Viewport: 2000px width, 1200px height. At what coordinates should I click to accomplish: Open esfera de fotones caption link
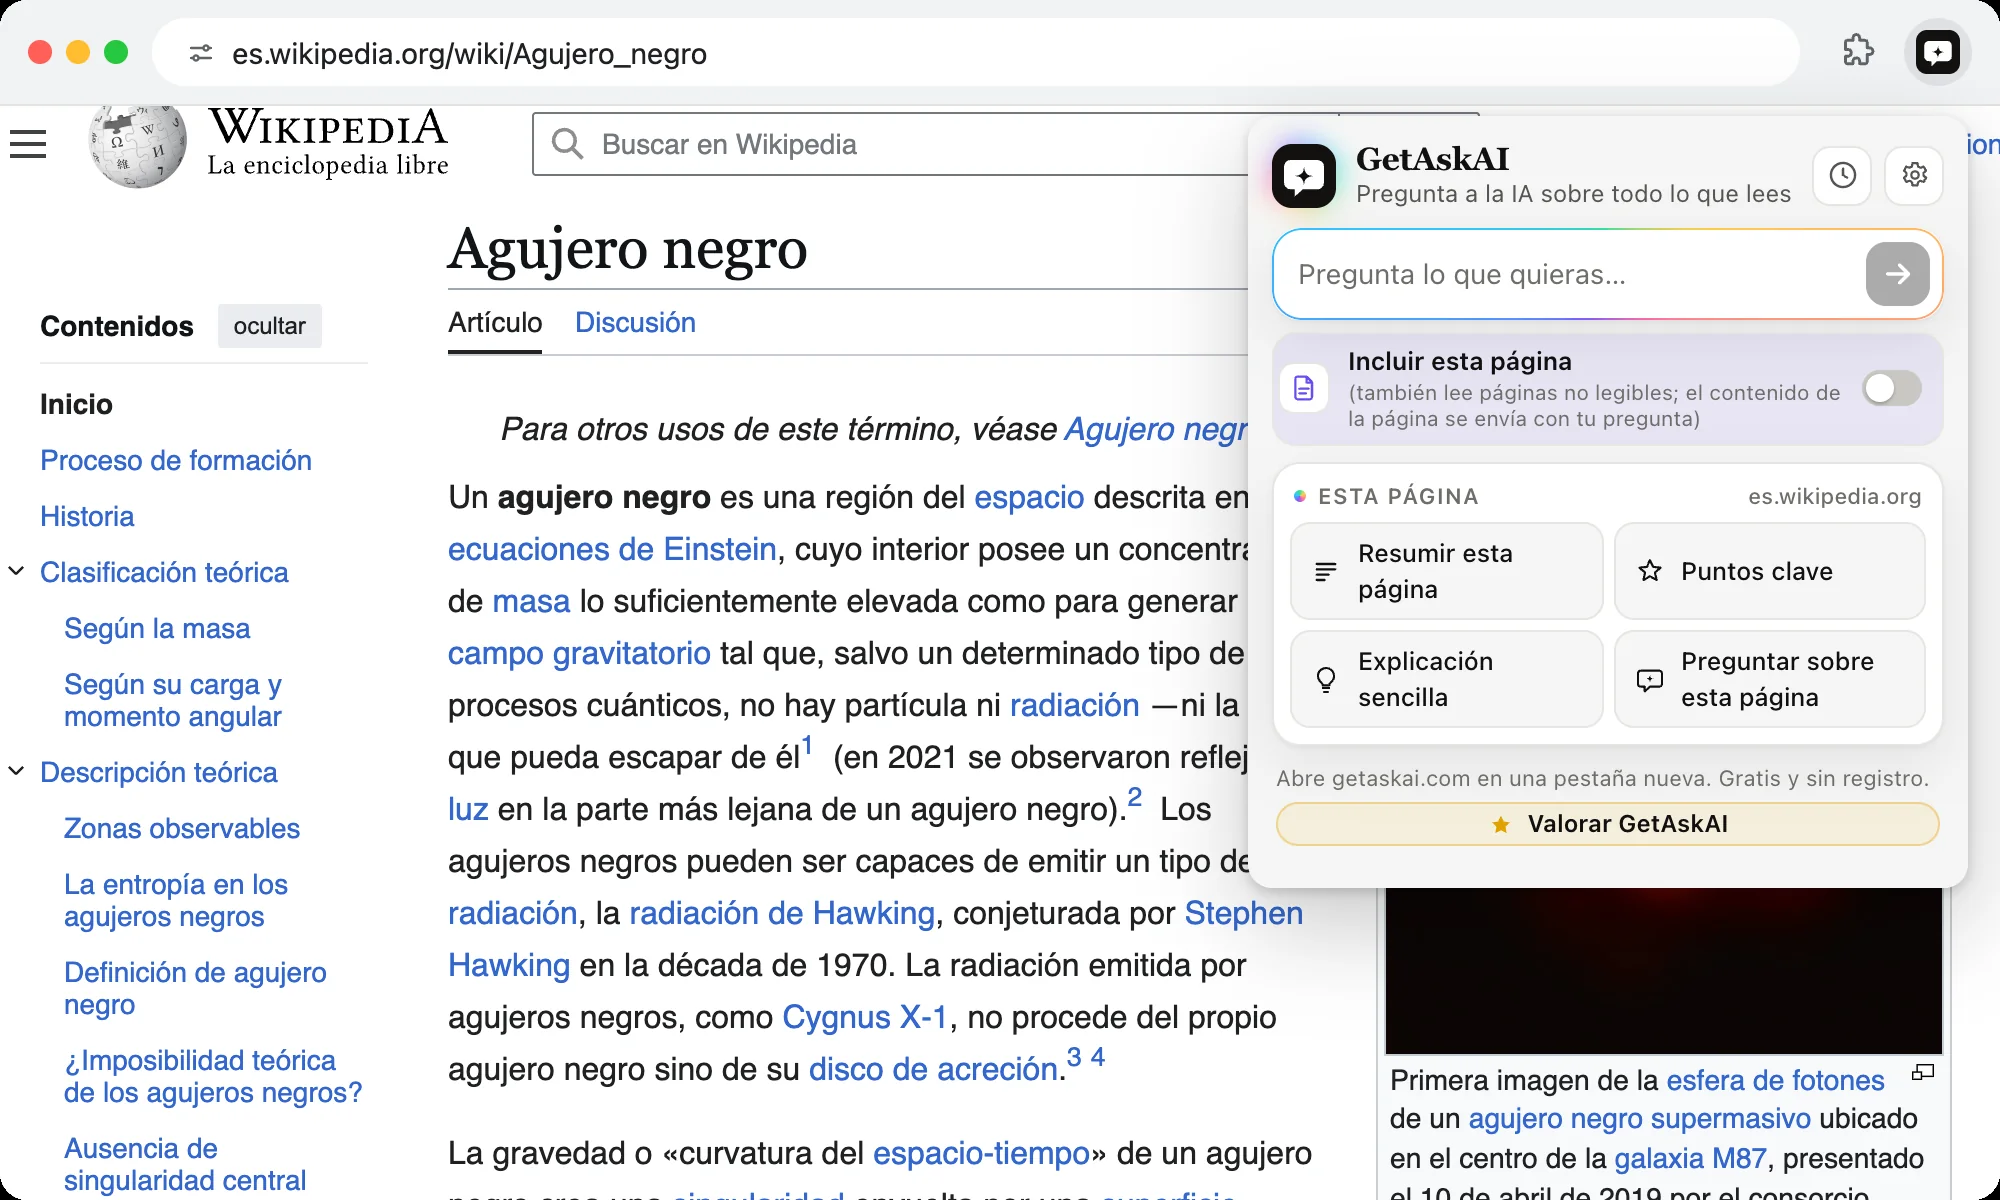pyautogui.click(x=1775, y=1080)
